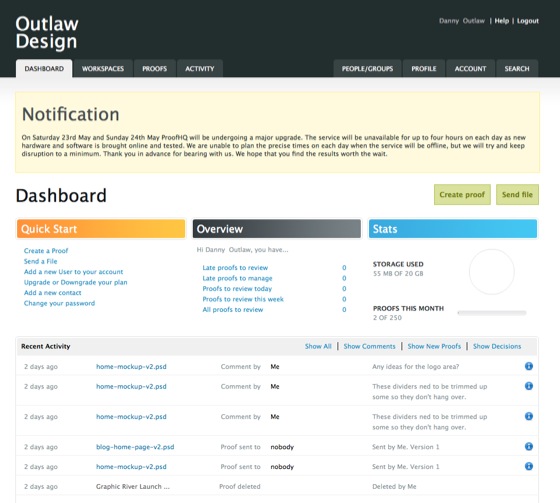Open info icon for 'Any ideas for the logo area?' comment

(x=529, y=366)
